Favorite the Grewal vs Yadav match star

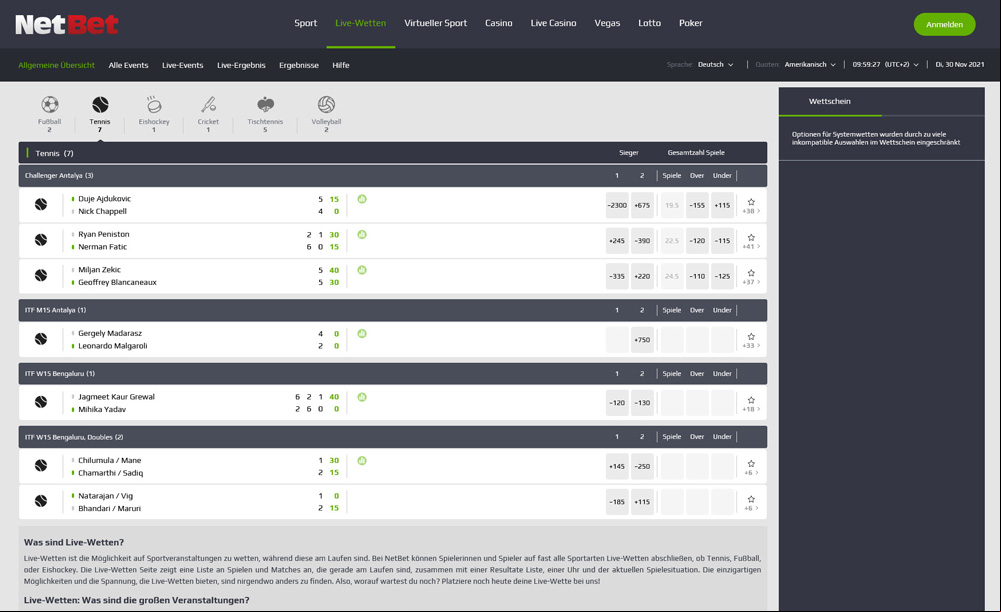coord(751,400)
